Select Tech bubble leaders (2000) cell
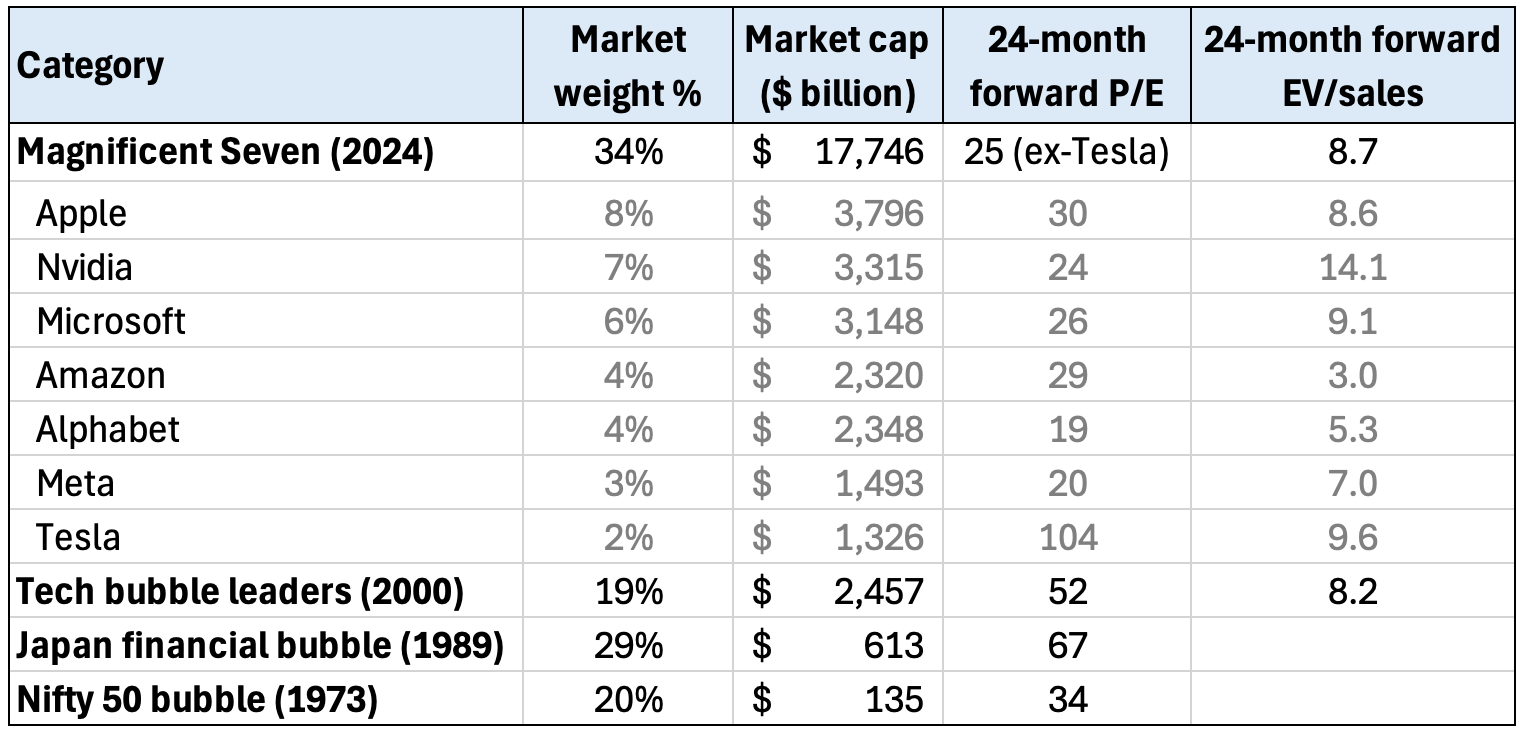 point(240,592)
